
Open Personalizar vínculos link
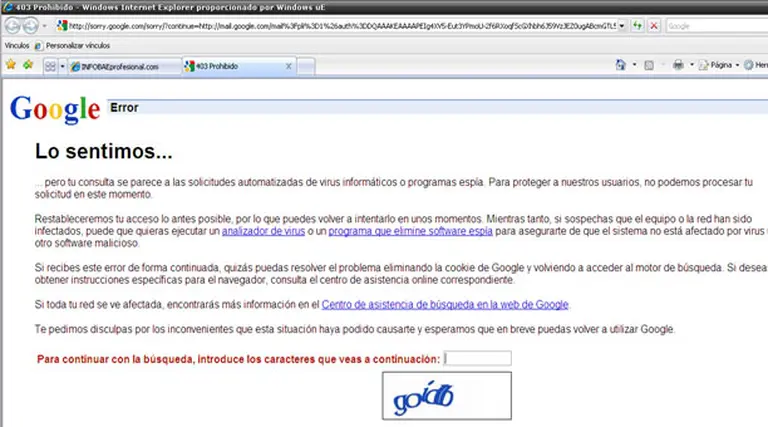coord(78,46)
